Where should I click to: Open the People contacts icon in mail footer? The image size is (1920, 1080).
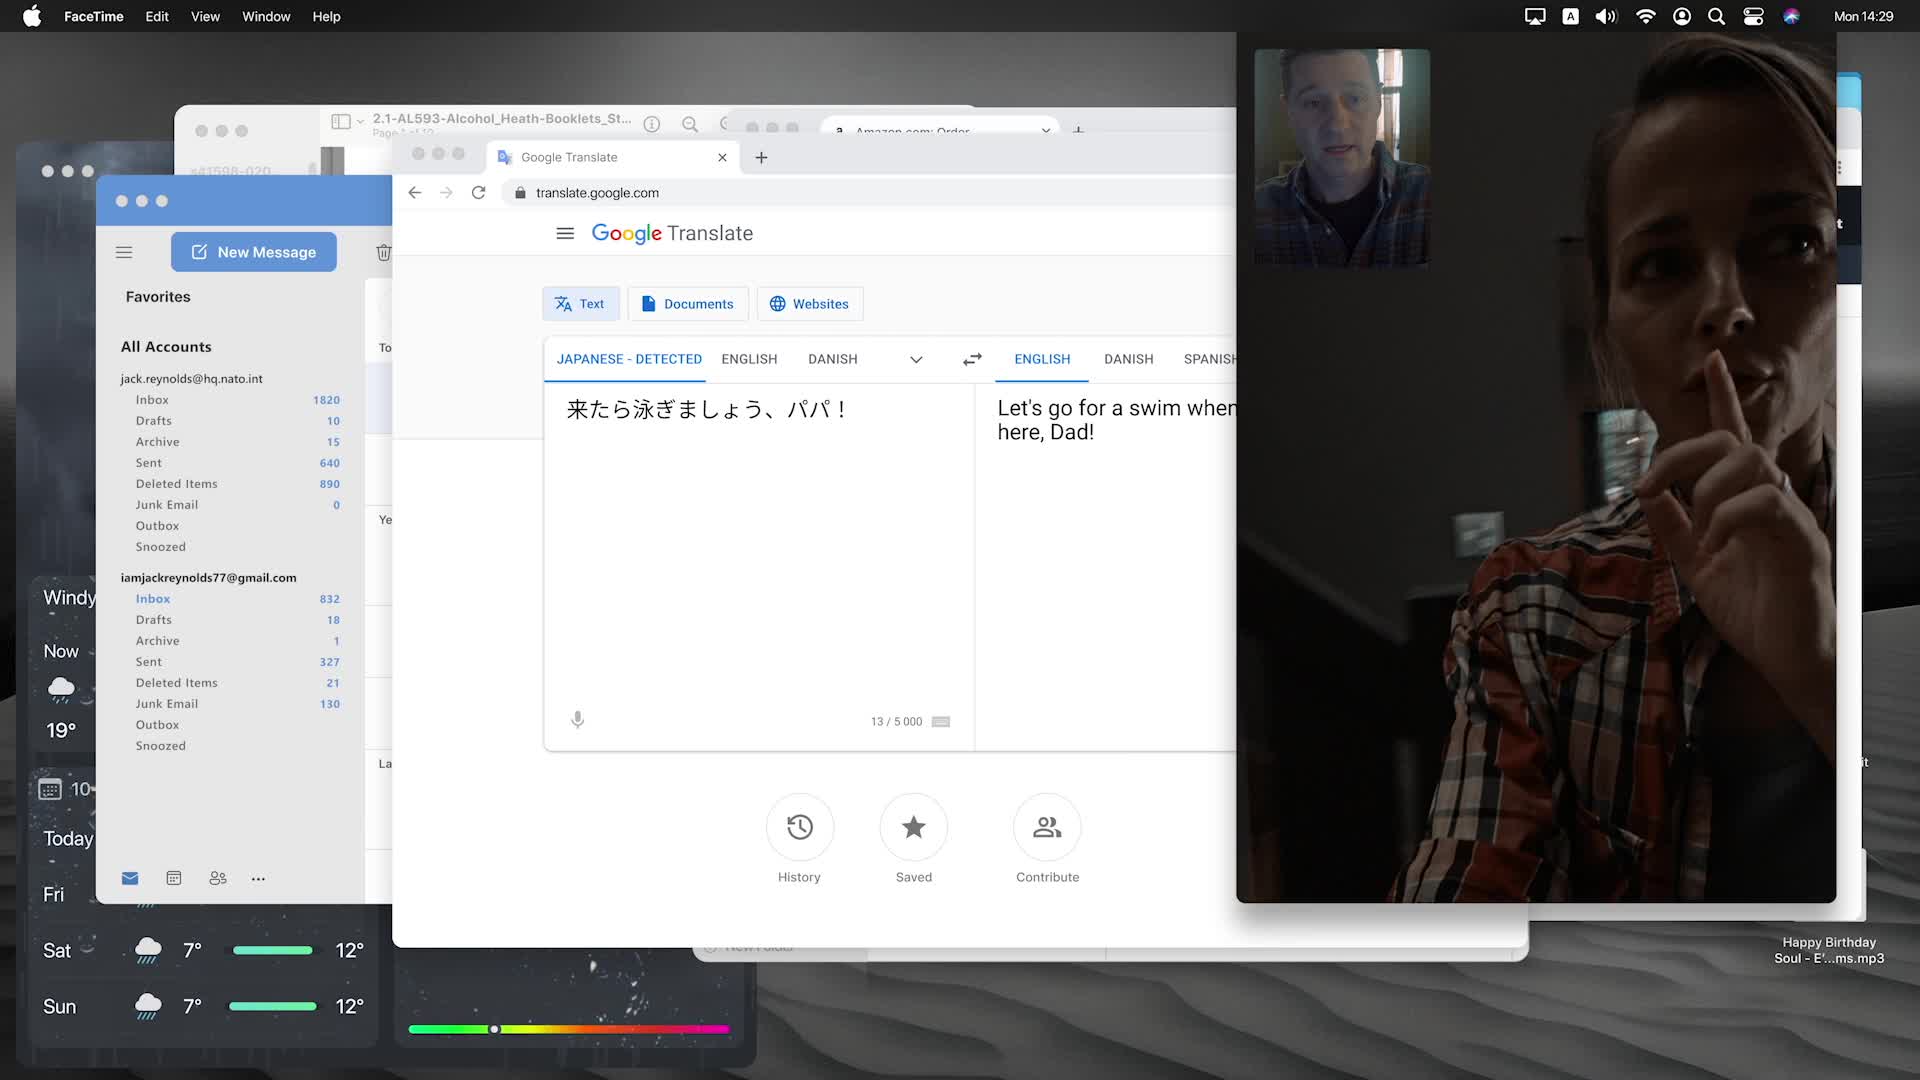click(x=218, y=878)
